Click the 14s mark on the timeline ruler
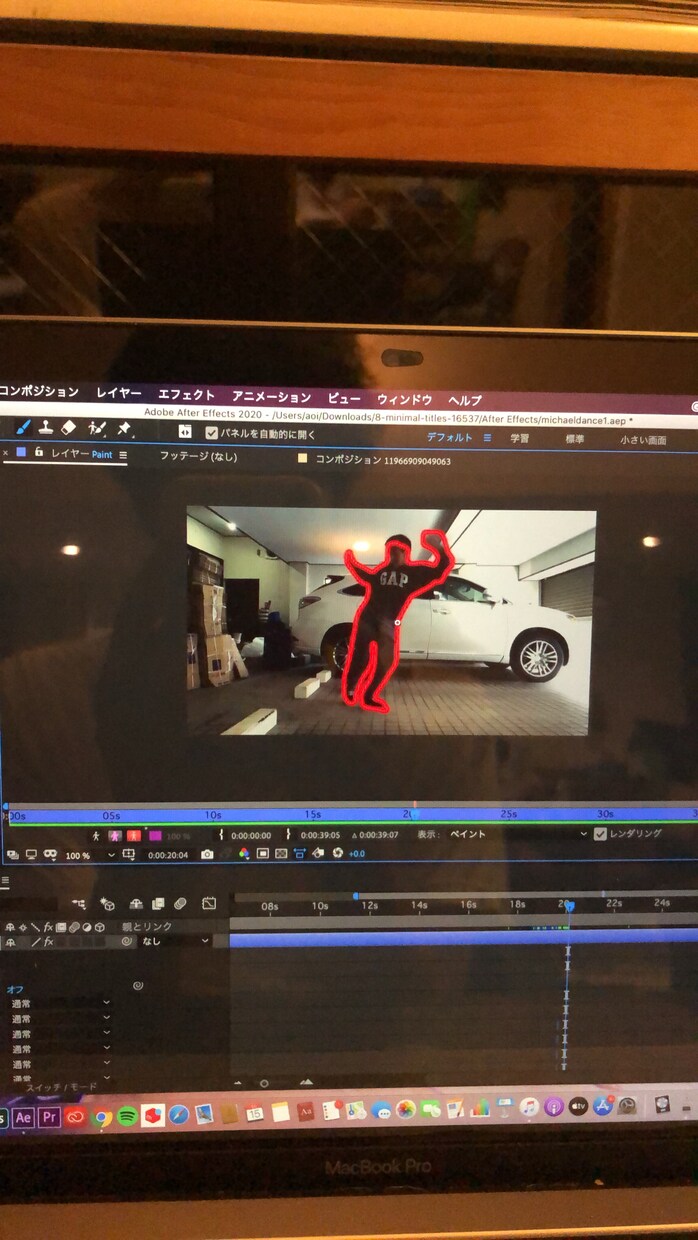 pyautogui.click(x=419, y=905)
